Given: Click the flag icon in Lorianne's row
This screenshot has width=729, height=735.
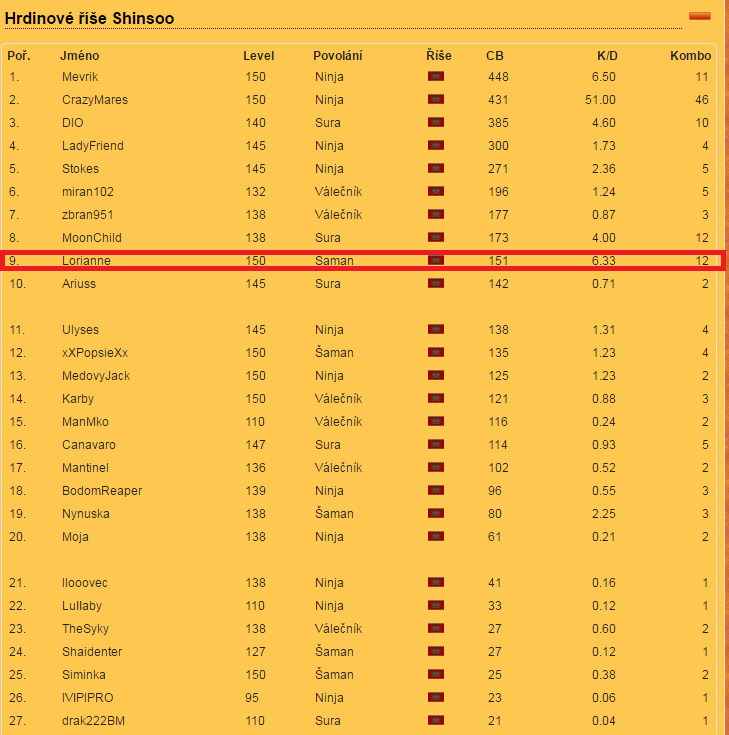Looking at the screenshot, I should 436,261.
